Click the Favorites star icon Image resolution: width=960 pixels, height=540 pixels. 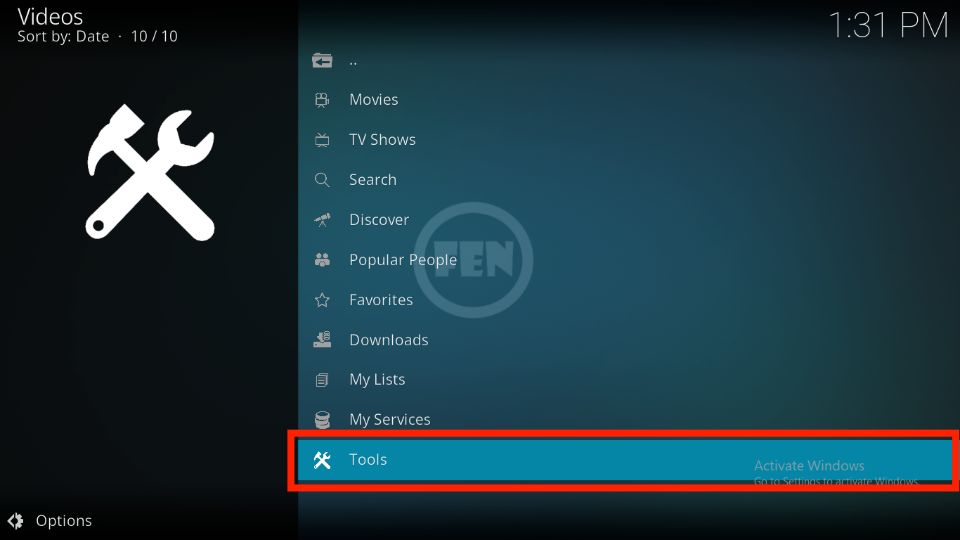(x=322, y=300)
